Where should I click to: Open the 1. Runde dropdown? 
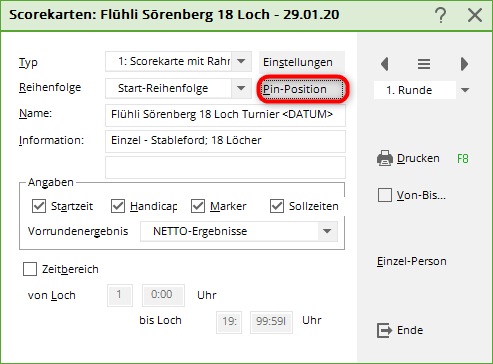tap(465, 90)
